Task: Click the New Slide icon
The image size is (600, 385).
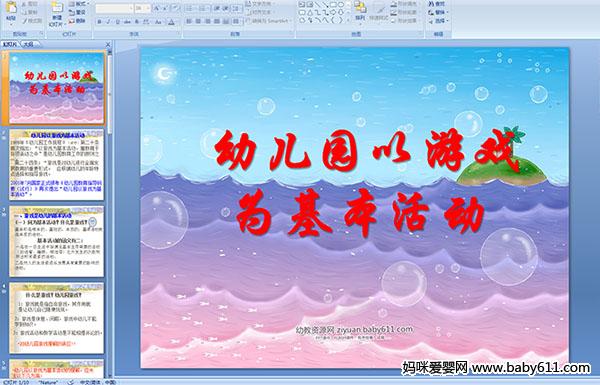Action: click(x=57, y=8)
